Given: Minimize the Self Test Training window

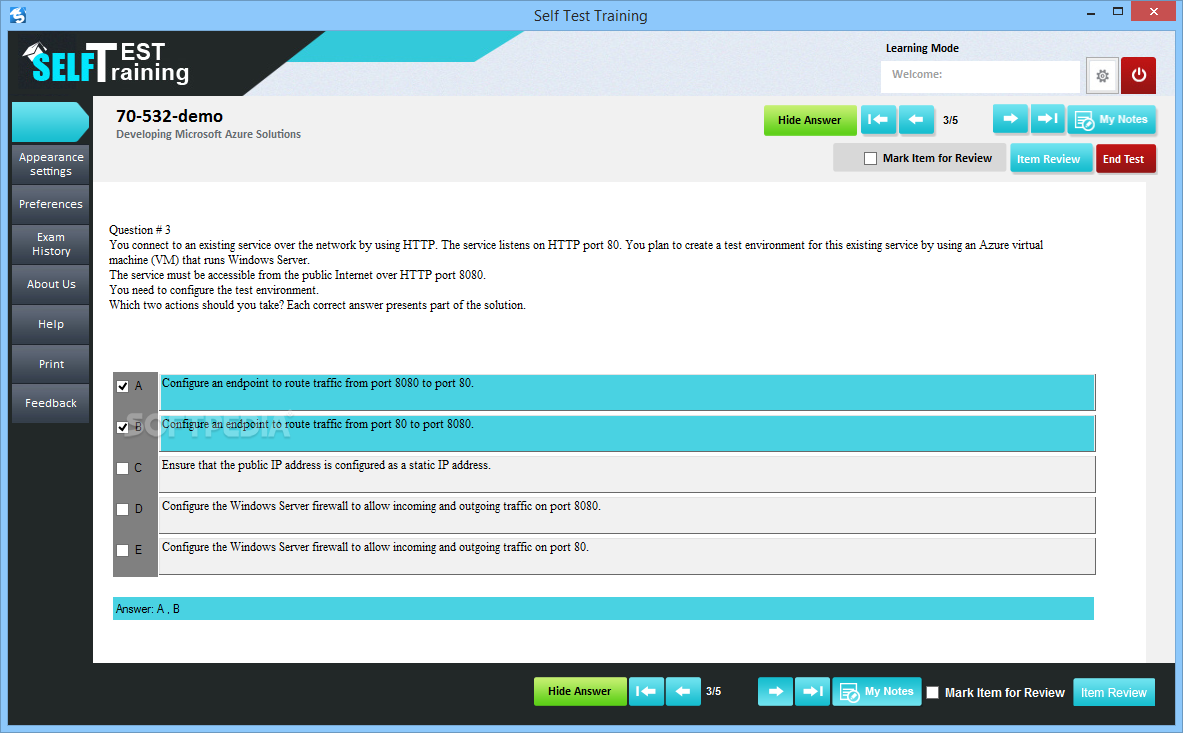Looking at the screenshot, I should [1091, 13].
